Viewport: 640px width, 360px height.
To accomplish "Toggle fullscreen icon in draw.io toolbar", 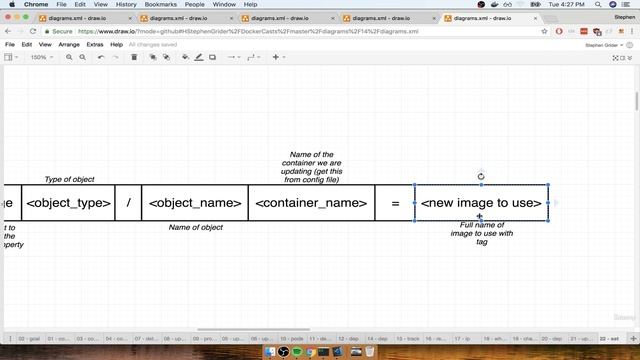I will point(615,58).
